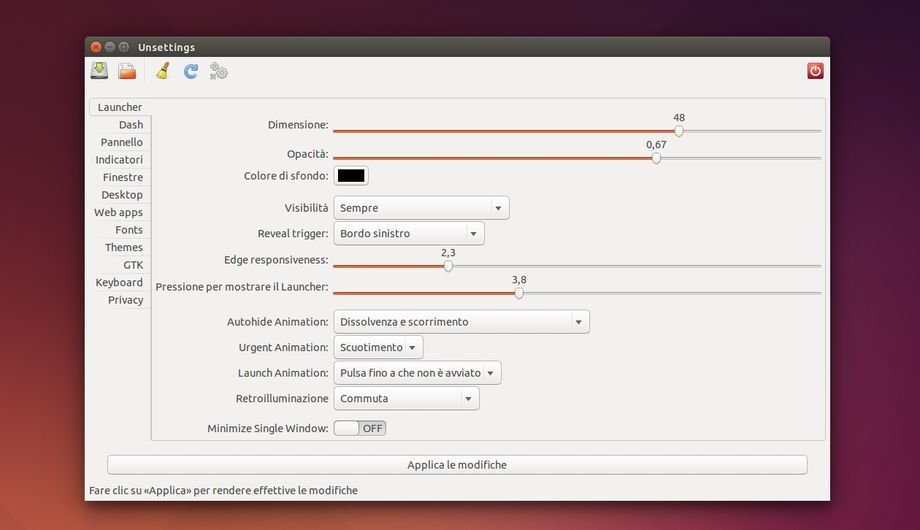Expand the Autohide Animation dropdown

click(x=461, y=322)
